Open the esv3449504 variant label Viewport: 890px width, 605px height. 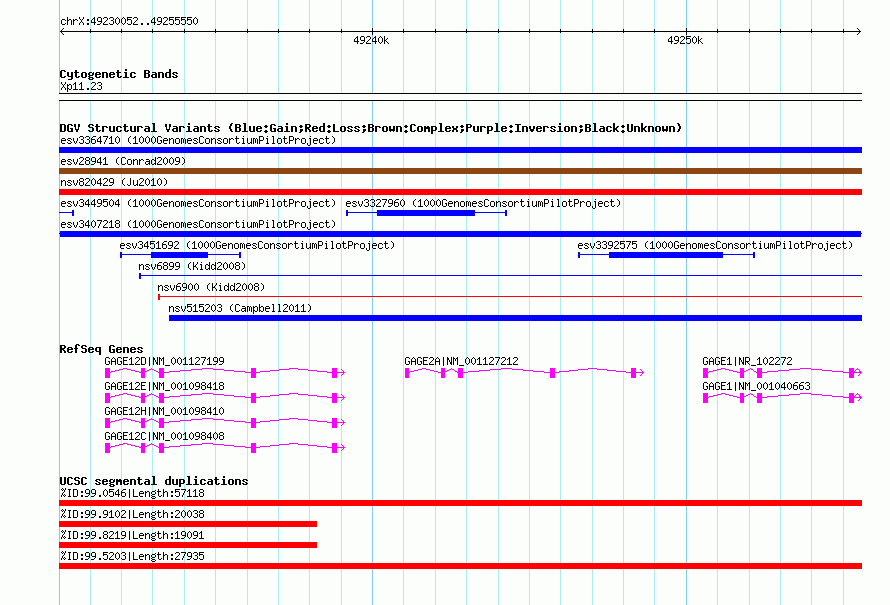[198, 203]
